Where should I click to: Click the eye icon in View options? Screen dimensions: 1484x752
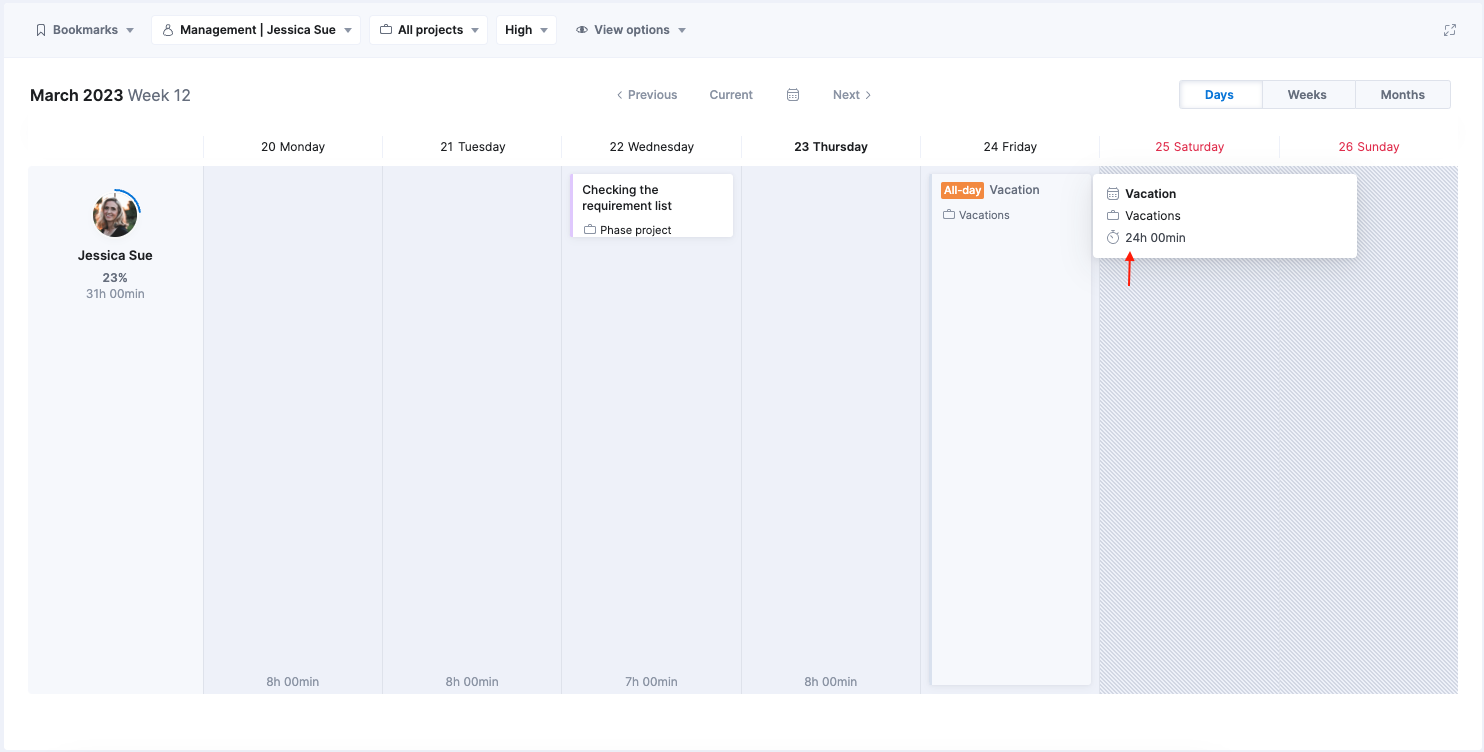point(581,30)
